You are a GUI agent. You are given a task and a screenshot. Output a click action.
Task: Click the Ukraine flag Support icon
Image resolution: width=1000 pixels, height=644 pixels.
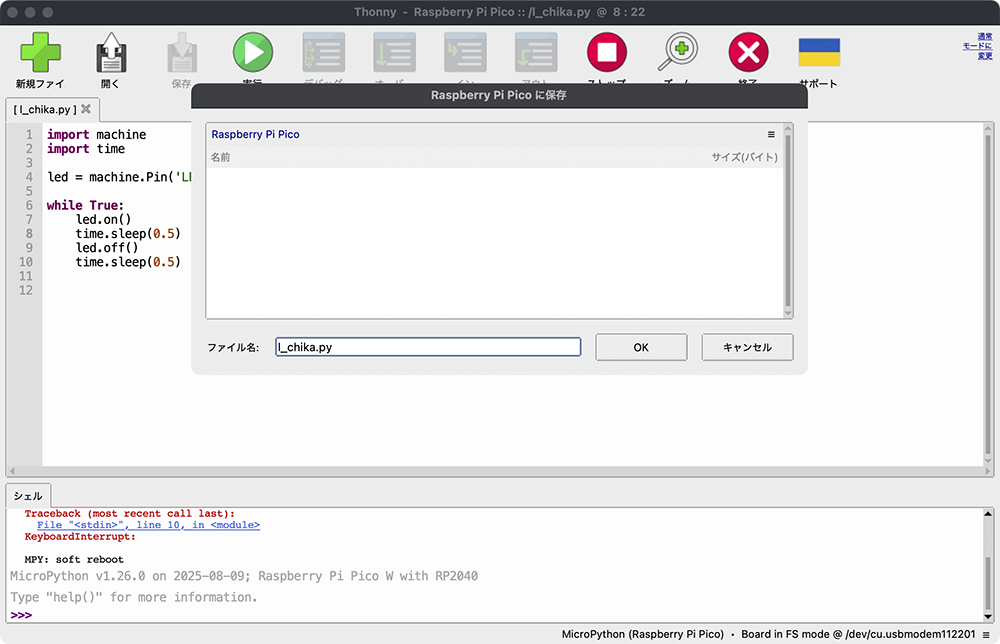coord(819,52)
